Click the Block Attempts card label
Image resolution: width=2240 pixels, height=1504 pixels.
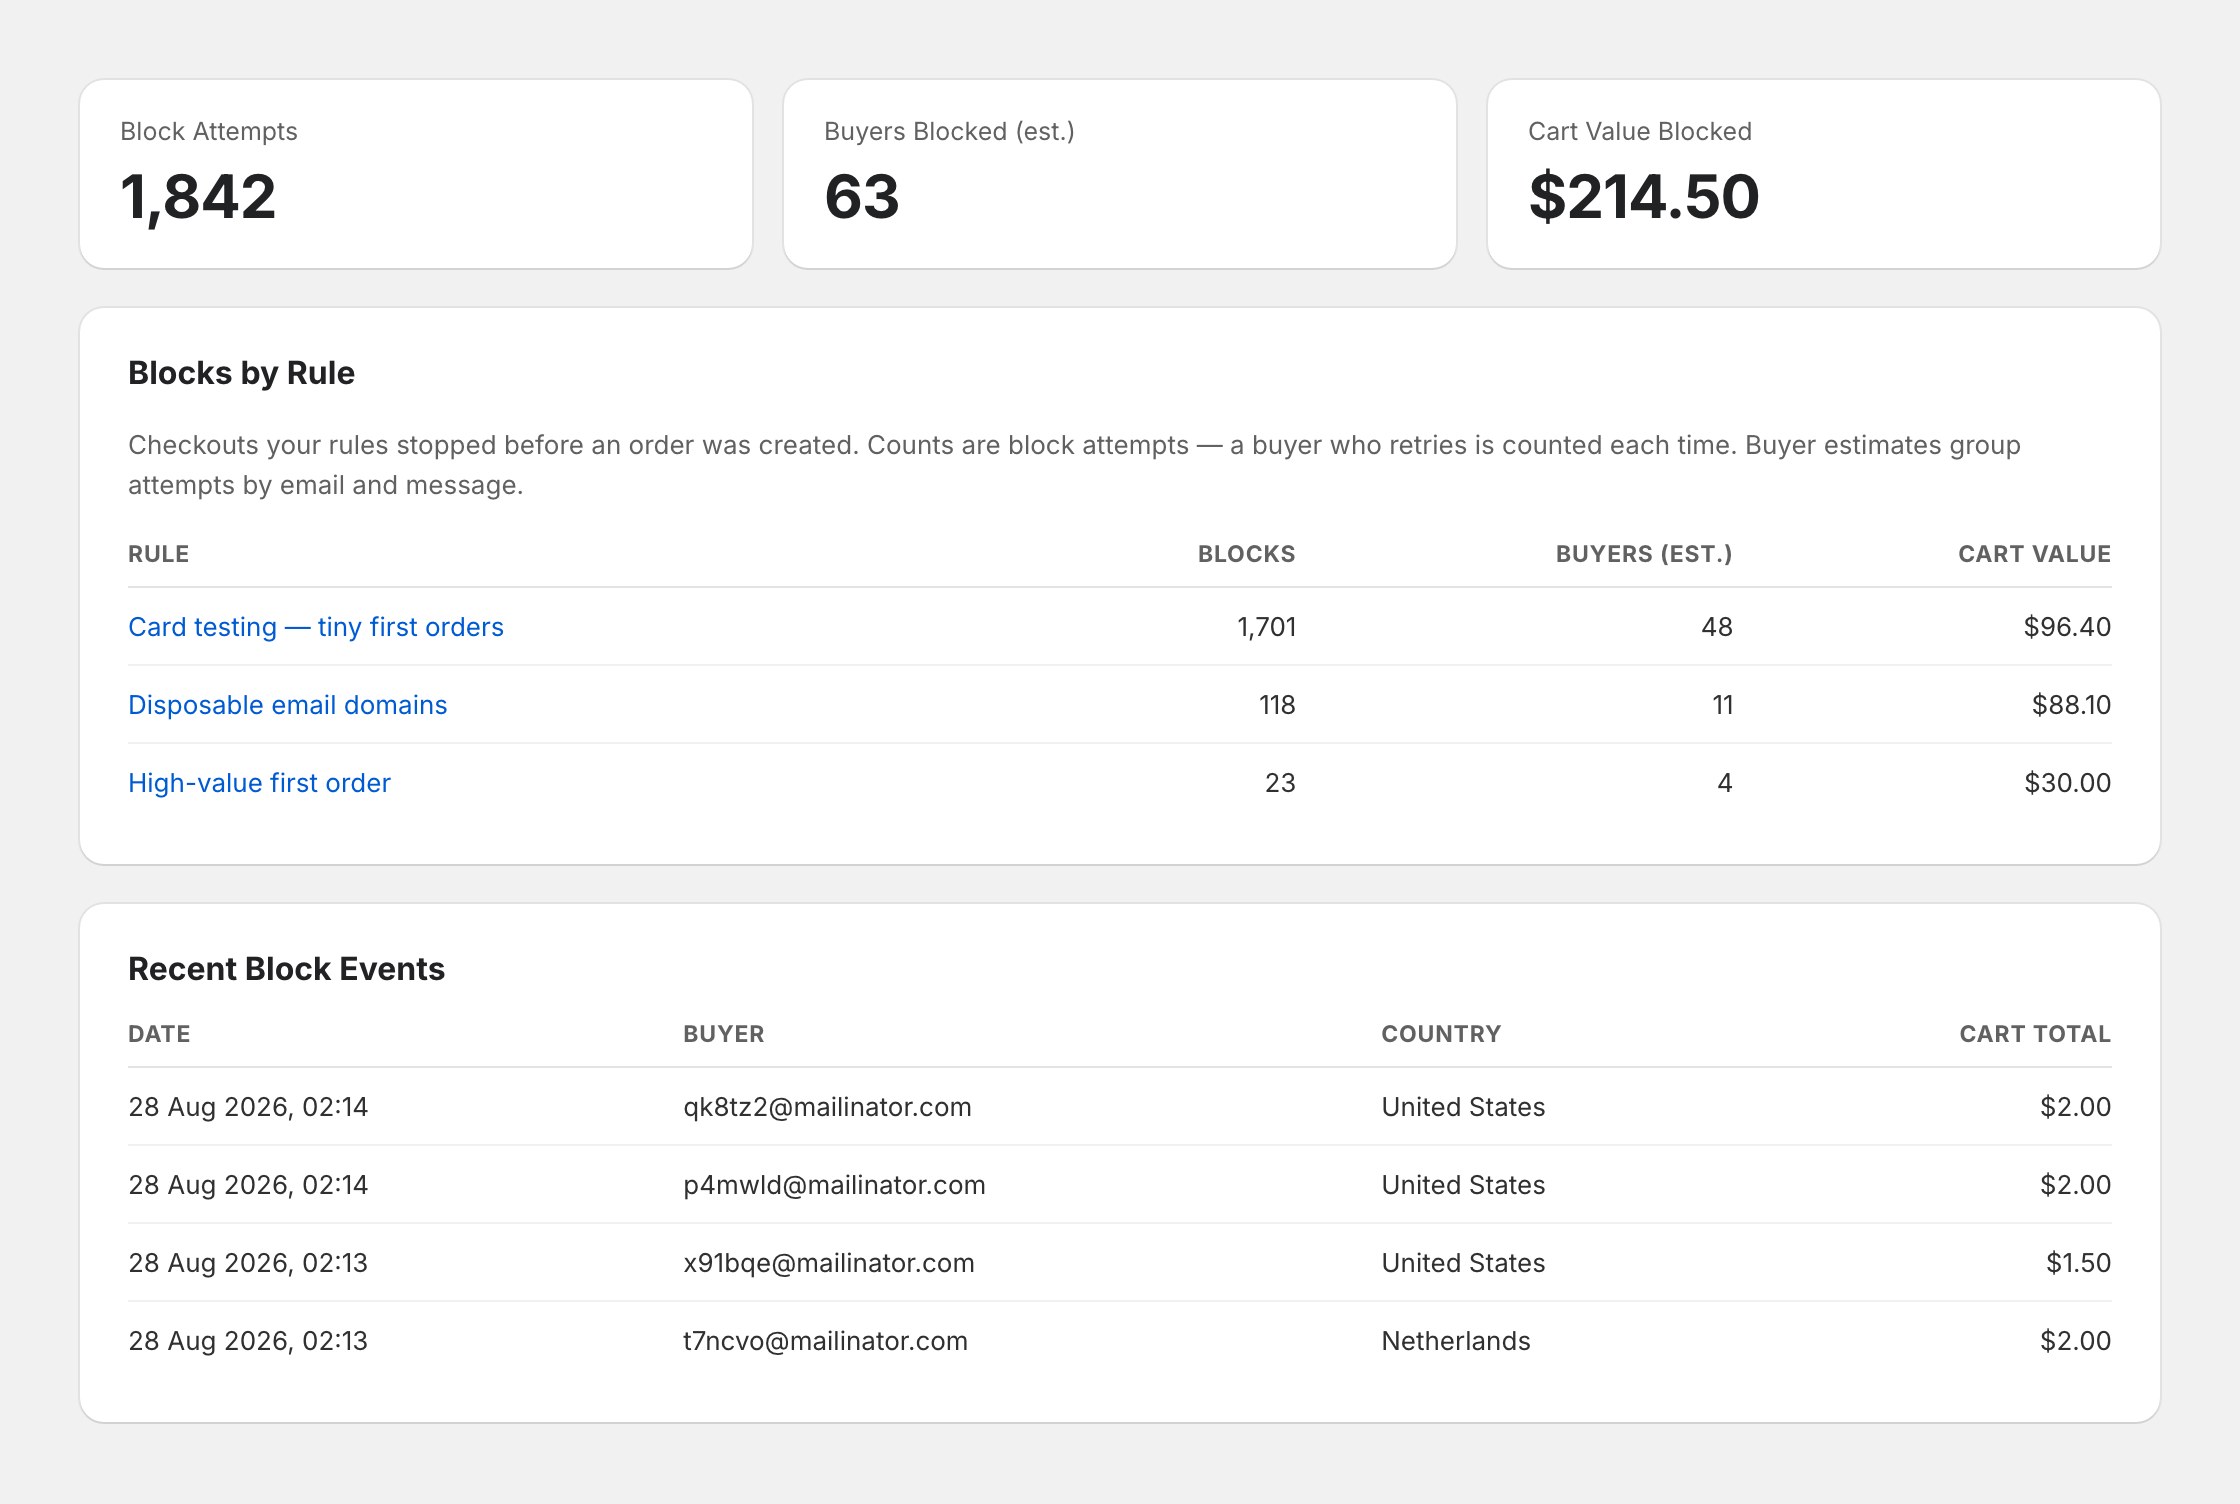[209, 131]
